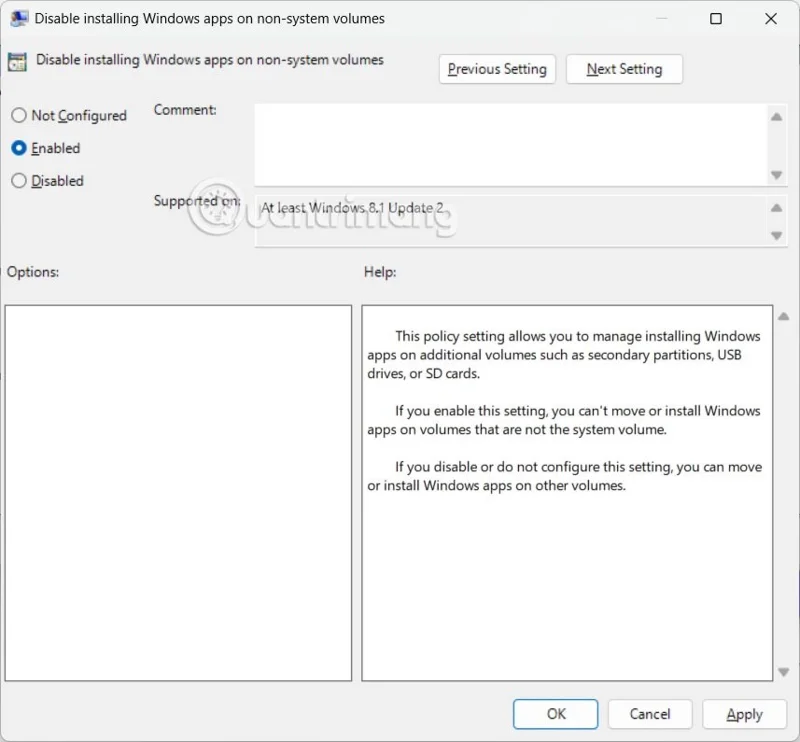Open the Previous Setting
Image resolution: width=800 pixels, height=742 pixels.
click(497, 69)
